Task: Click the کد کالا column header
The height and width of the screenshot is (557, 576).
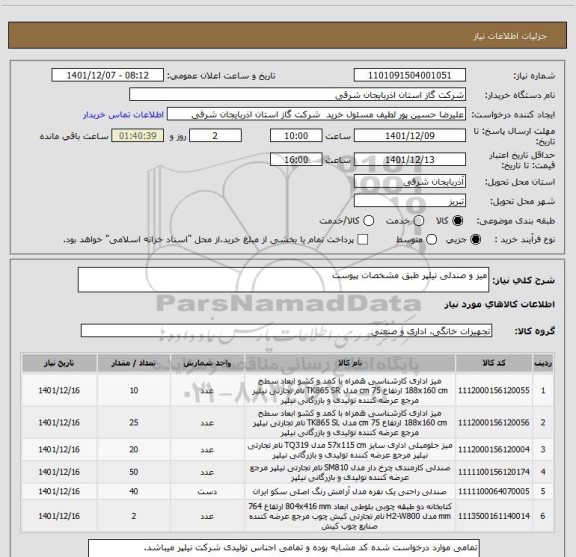Action: (494, 363)
